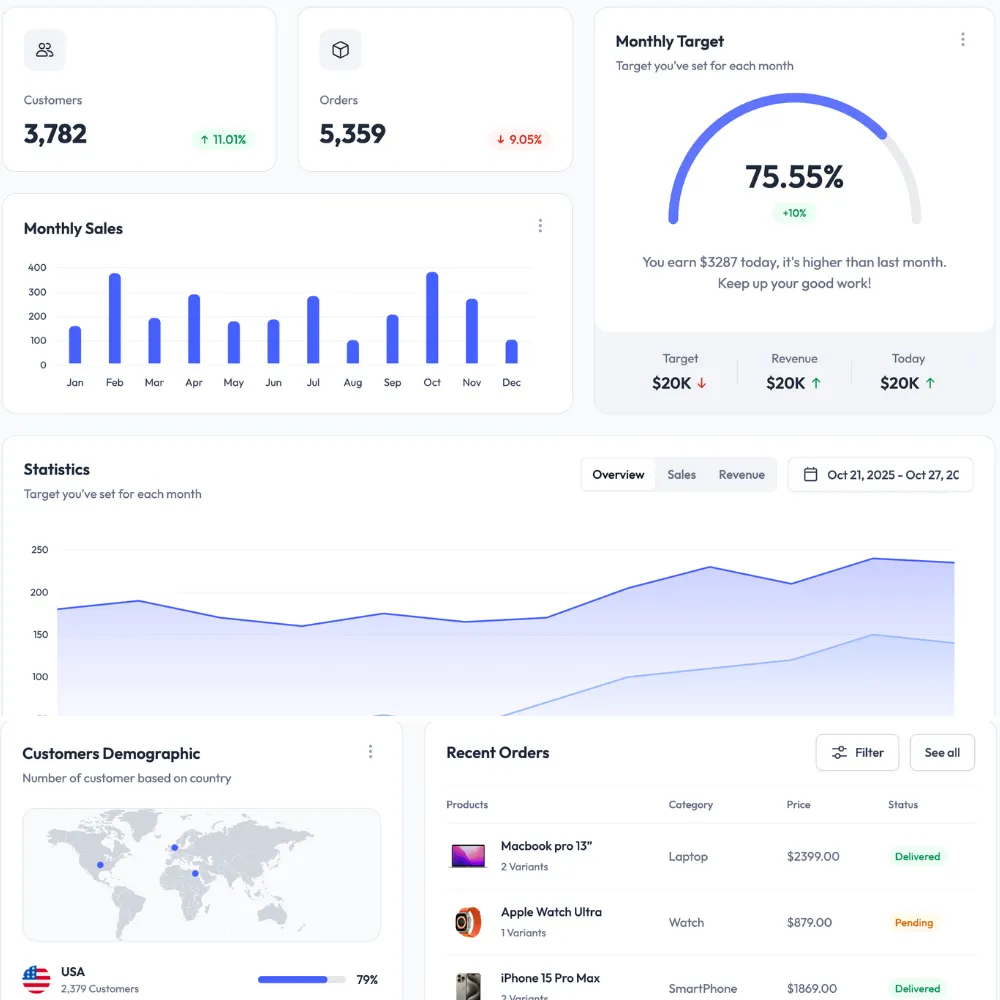1000x1000 pixels.
Task: Click the red down arrow beside Target
Action: point(702,383)
